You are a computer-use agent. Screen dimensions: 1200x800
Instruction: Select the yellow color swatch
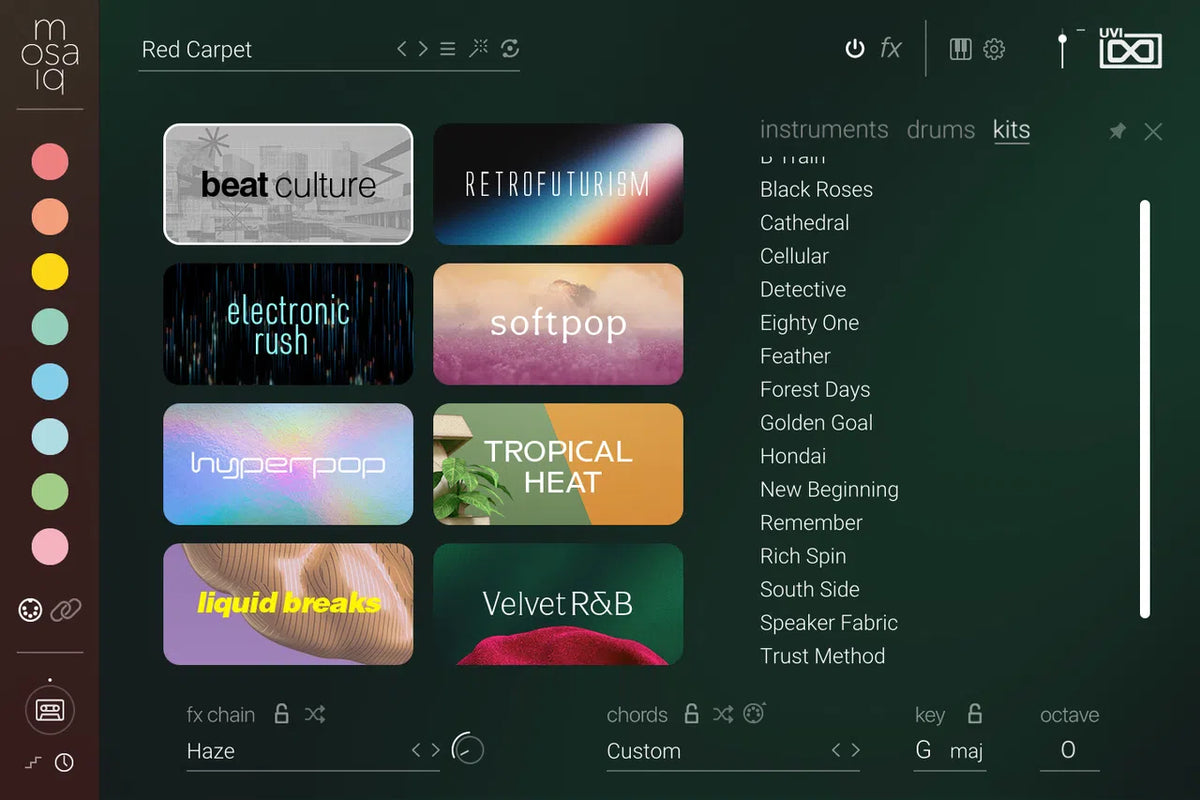pyautogui.click(x=50, y=272)
